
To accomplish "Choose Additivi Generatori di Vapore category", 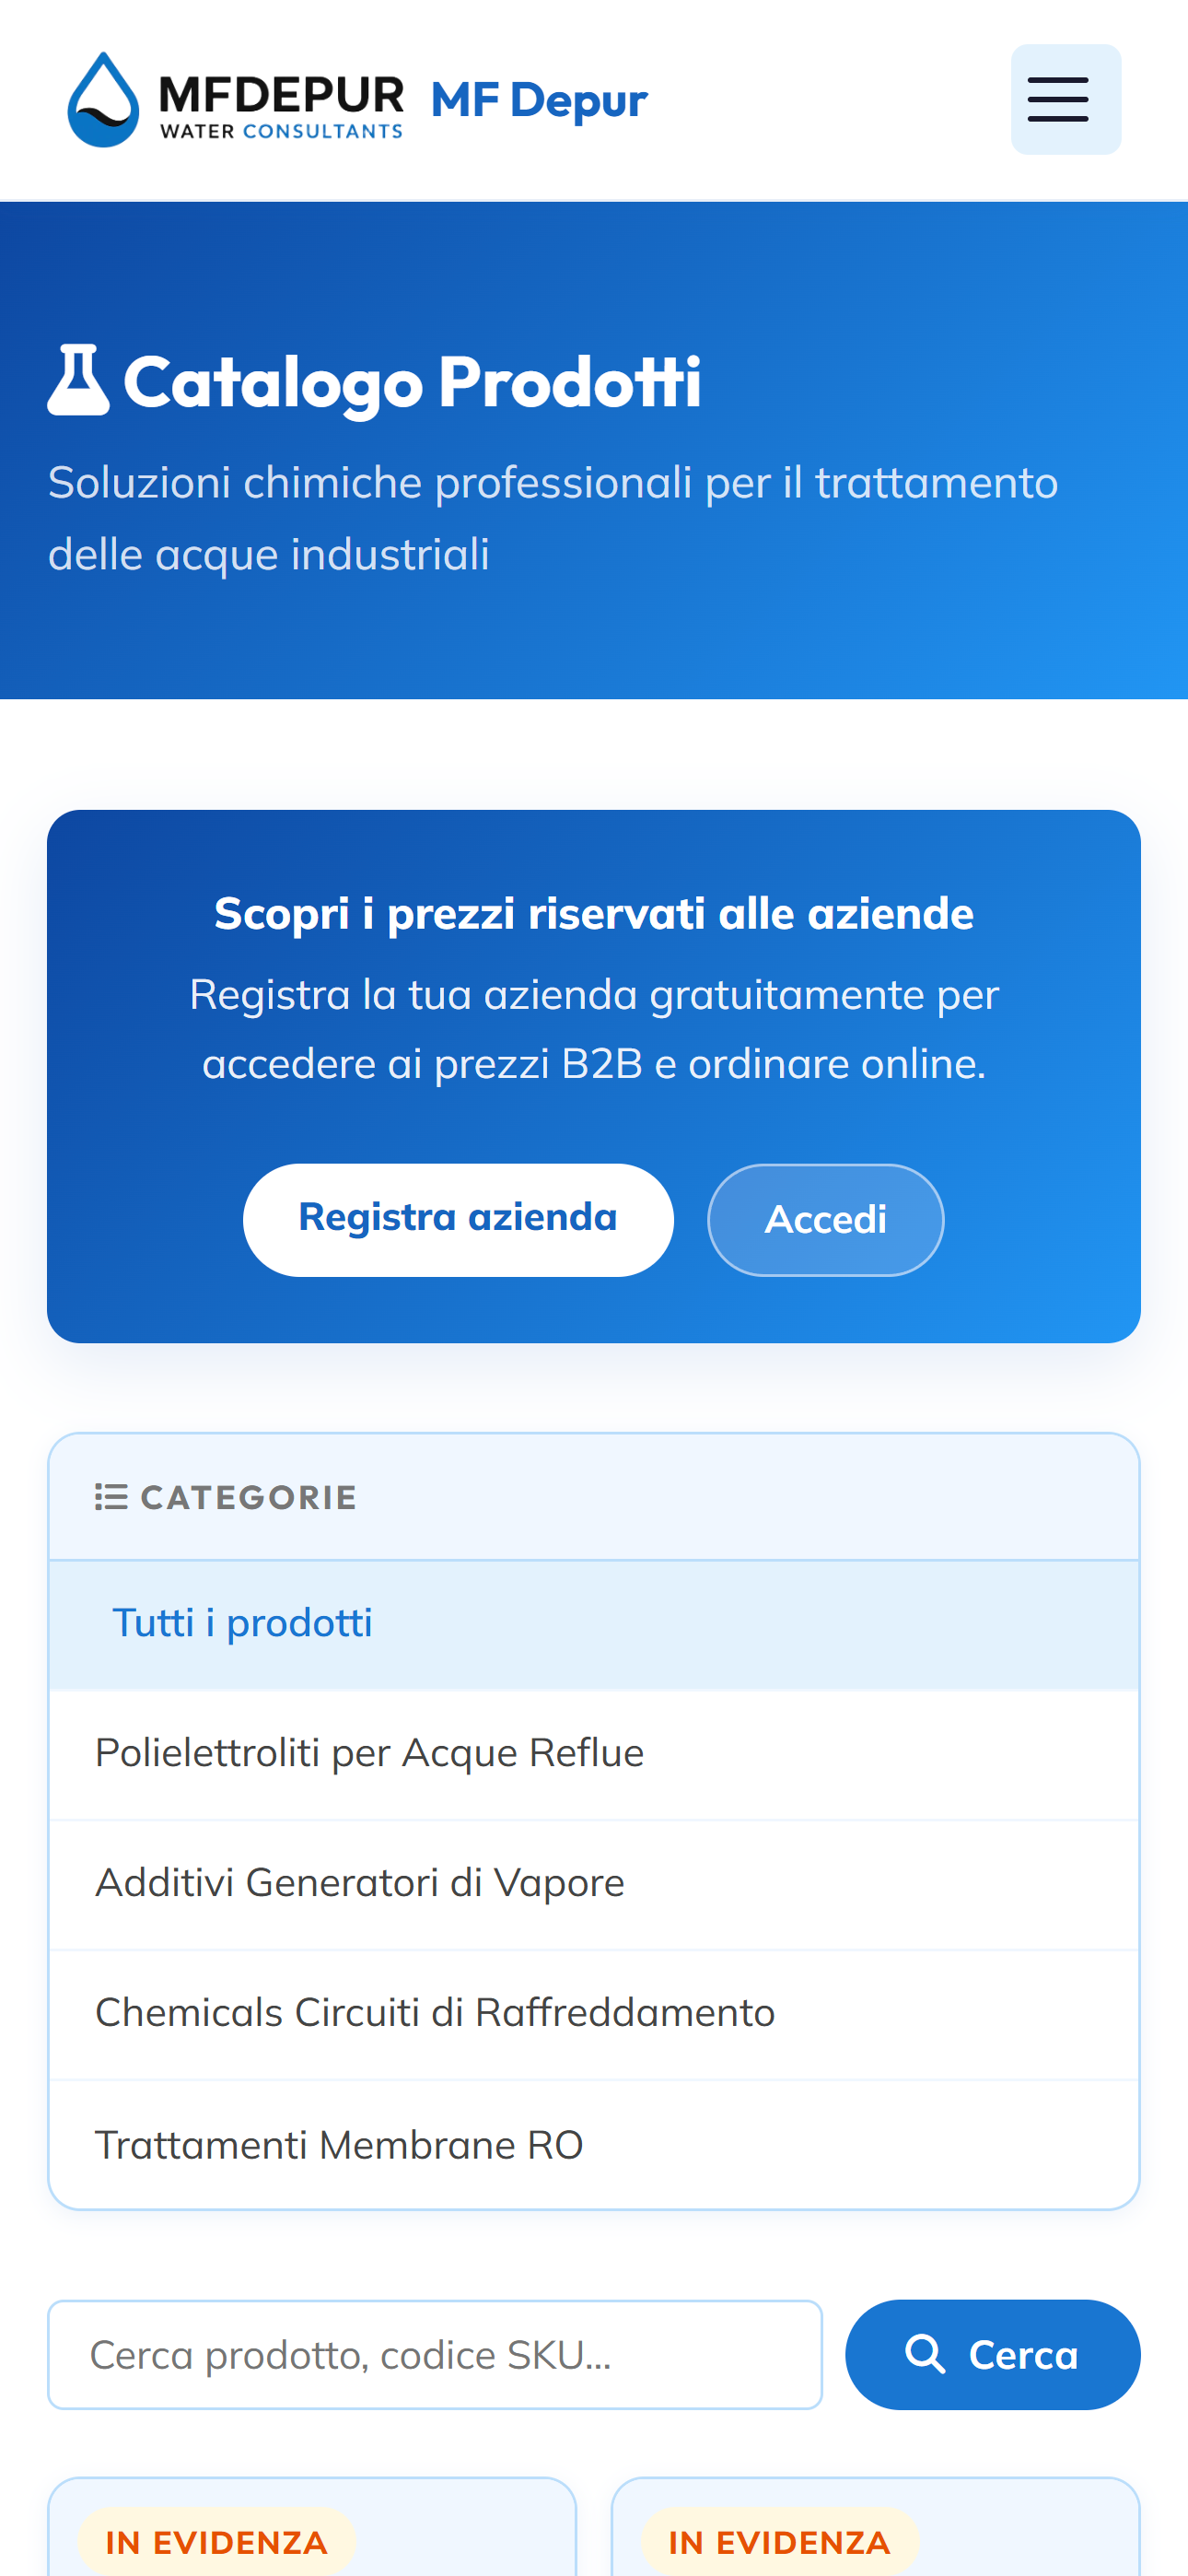I will coord(359,1883).
